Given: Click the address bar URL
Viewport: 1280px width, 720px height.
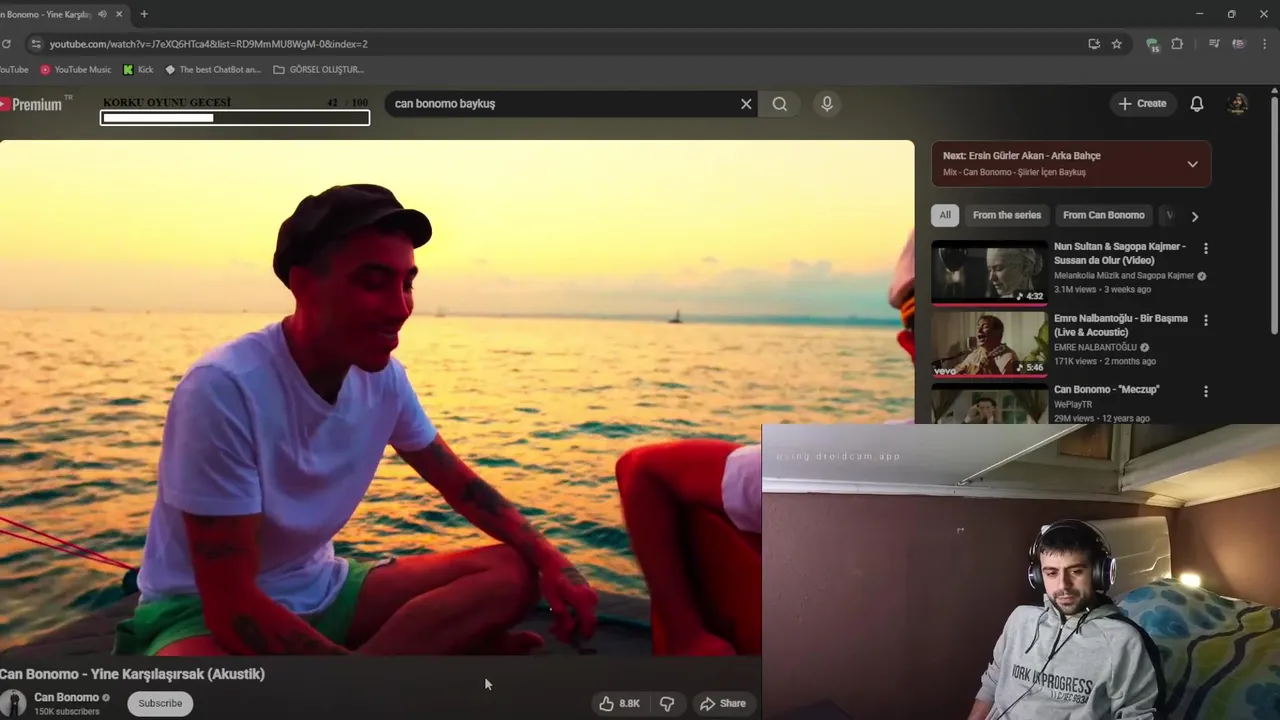Looking at the screenshot, I should pos(209,44).
